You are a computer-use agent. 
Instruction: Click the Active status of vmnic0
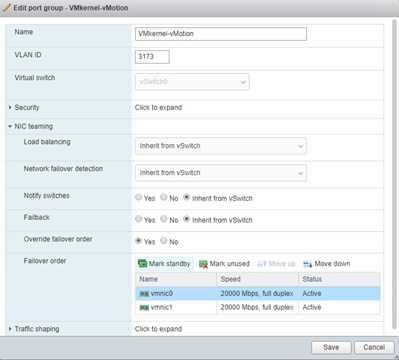(x=312, y=294)
